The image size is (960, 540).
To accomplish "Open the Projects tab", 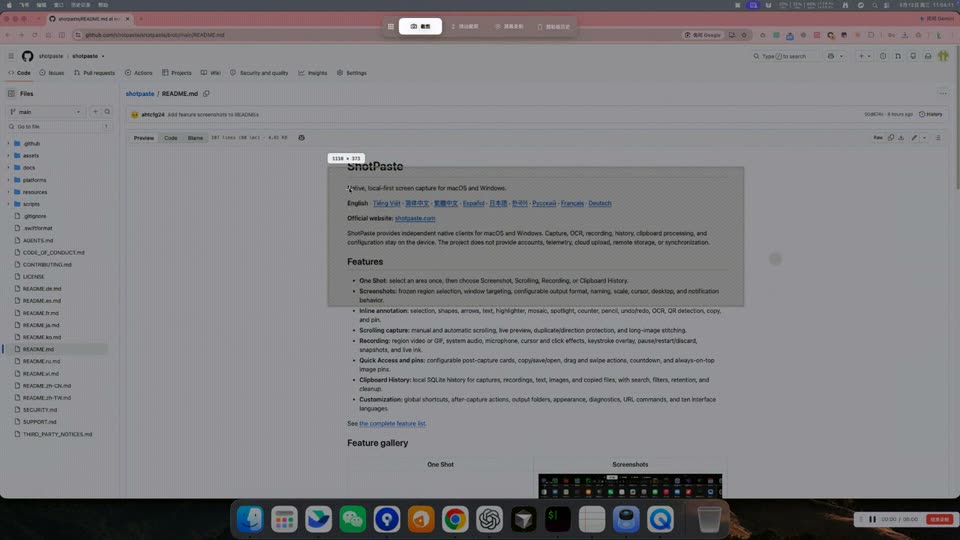I will [x=177, y=73].
